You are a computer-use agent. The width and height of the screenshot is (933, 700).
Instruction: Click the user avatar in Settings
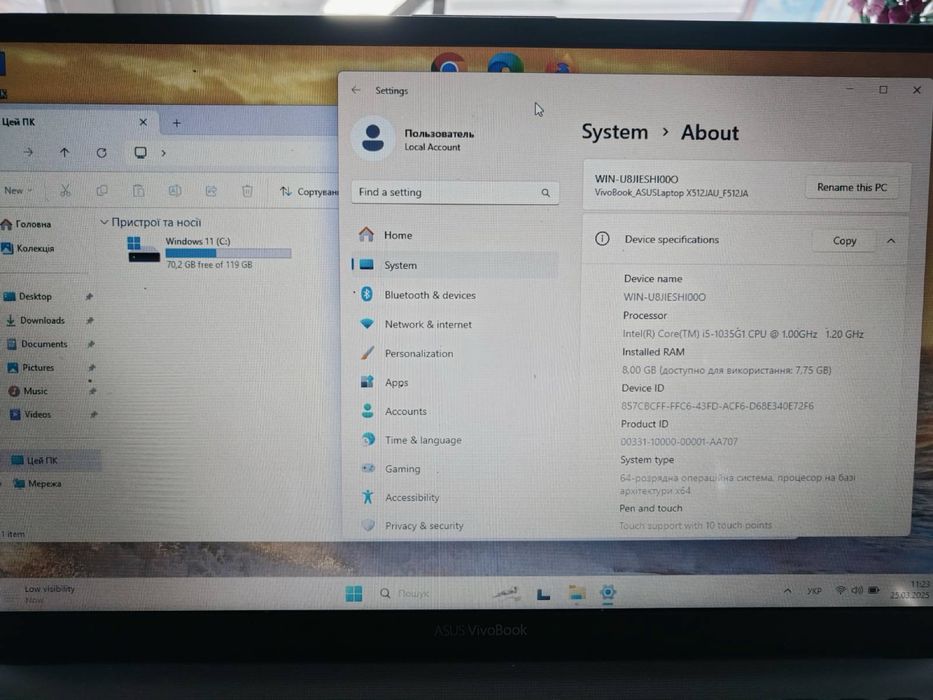[x=373, y=138]
